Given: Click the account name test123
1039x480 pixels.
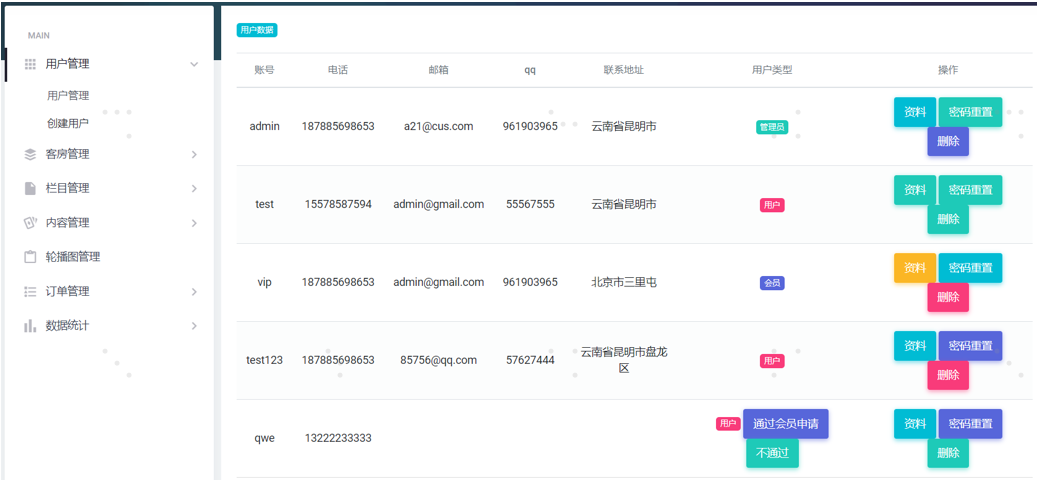Looking at the screenshot, I should pyautogui.click(x=264, y=360).
